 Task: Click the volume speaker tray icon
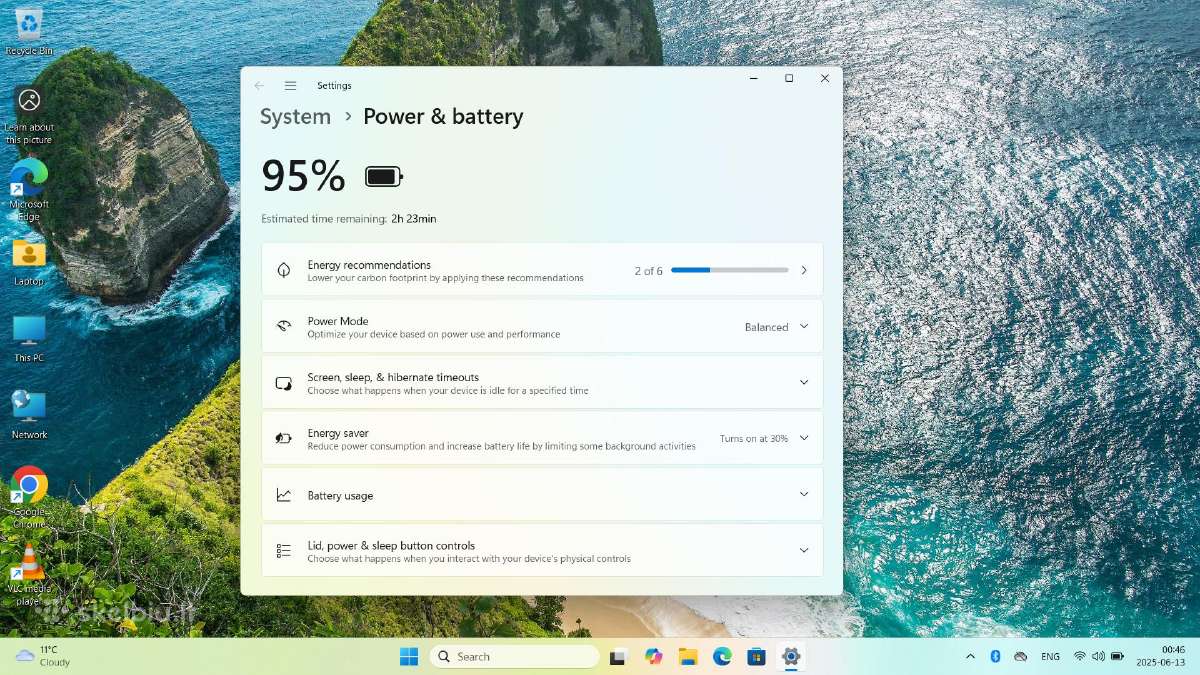(x=1099, y=656)
